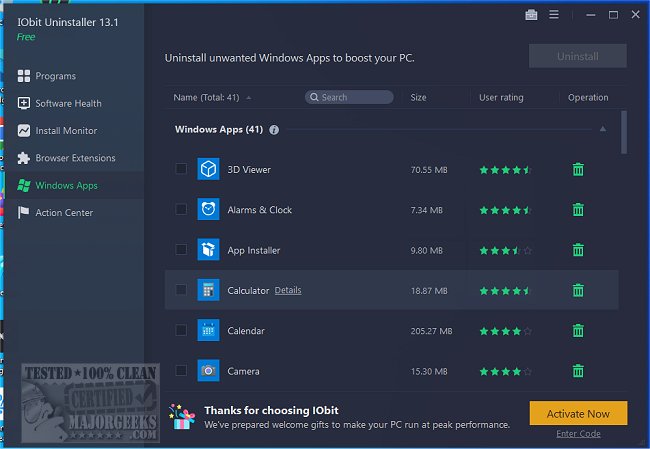Click the magnifier icon in search box
The width and height of the screenshot is (650, 449).
[x=314, y=97]
